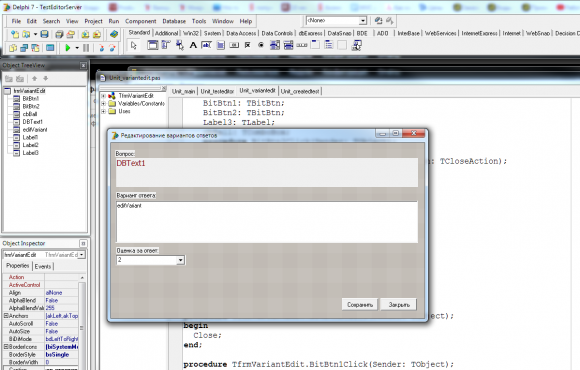Select the CheckBox component icon
This screenshot has width=580, height=370.
click(247, 45)
